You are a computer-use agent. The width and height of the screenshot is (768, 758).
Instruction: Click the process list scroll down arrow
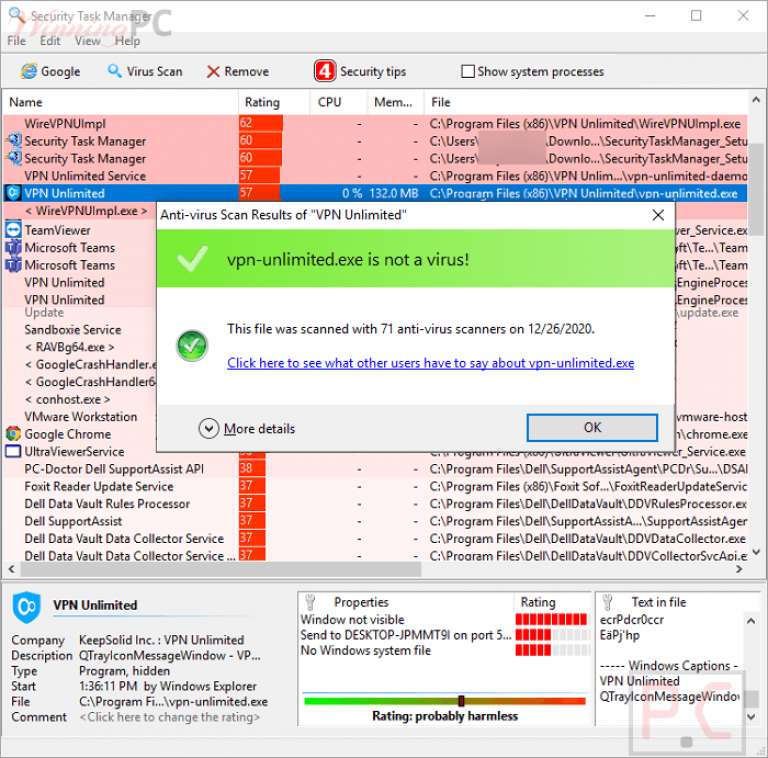[x=756, y=552]
